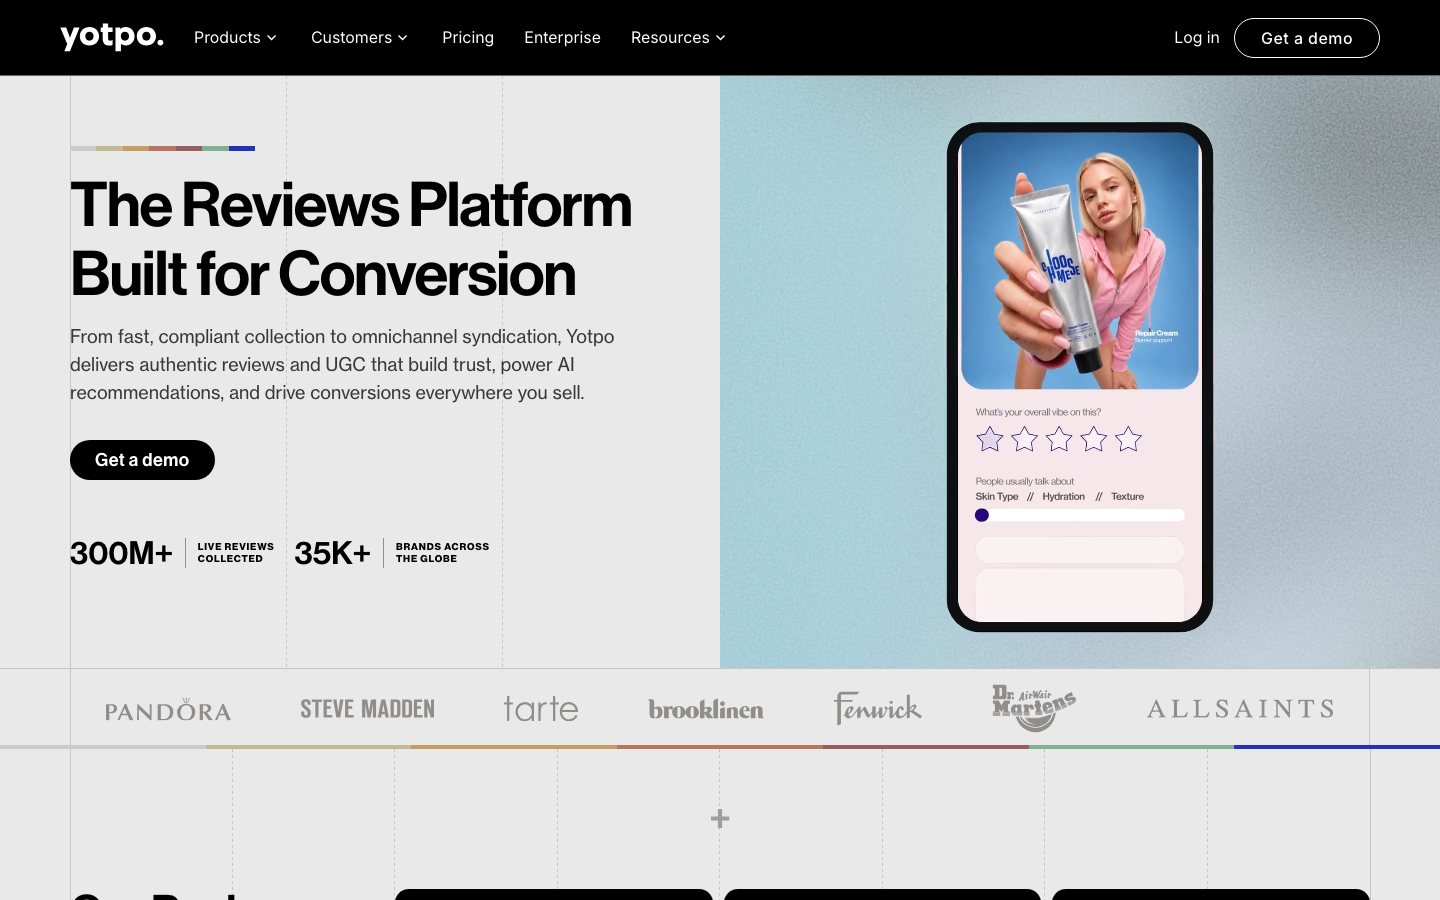Screen dimensions: 1440x900
Task: Click the 'Texture' topic label
Action: coord(1127,496)
